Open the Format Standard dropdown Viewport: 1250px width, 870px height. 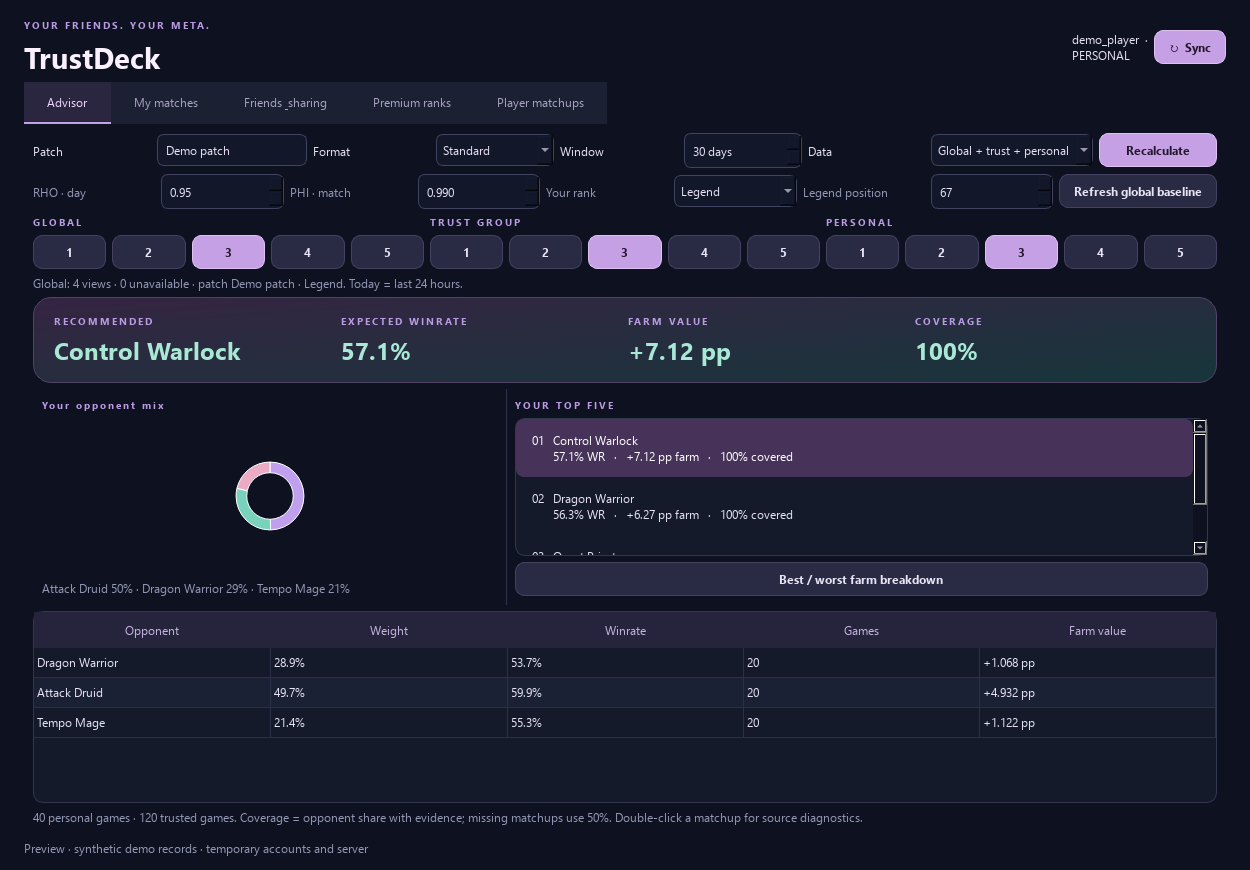click(494, 150)
